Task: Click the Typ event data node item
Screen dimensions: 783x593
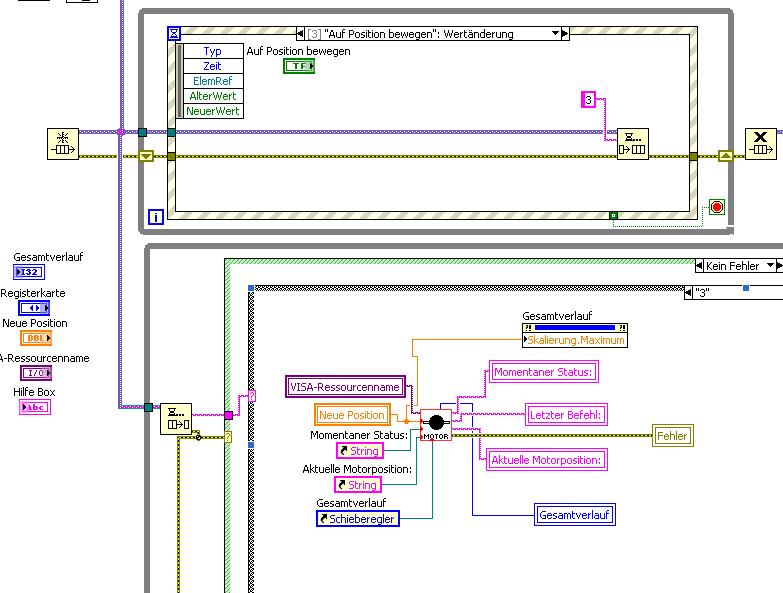Action: coord(213,51)
